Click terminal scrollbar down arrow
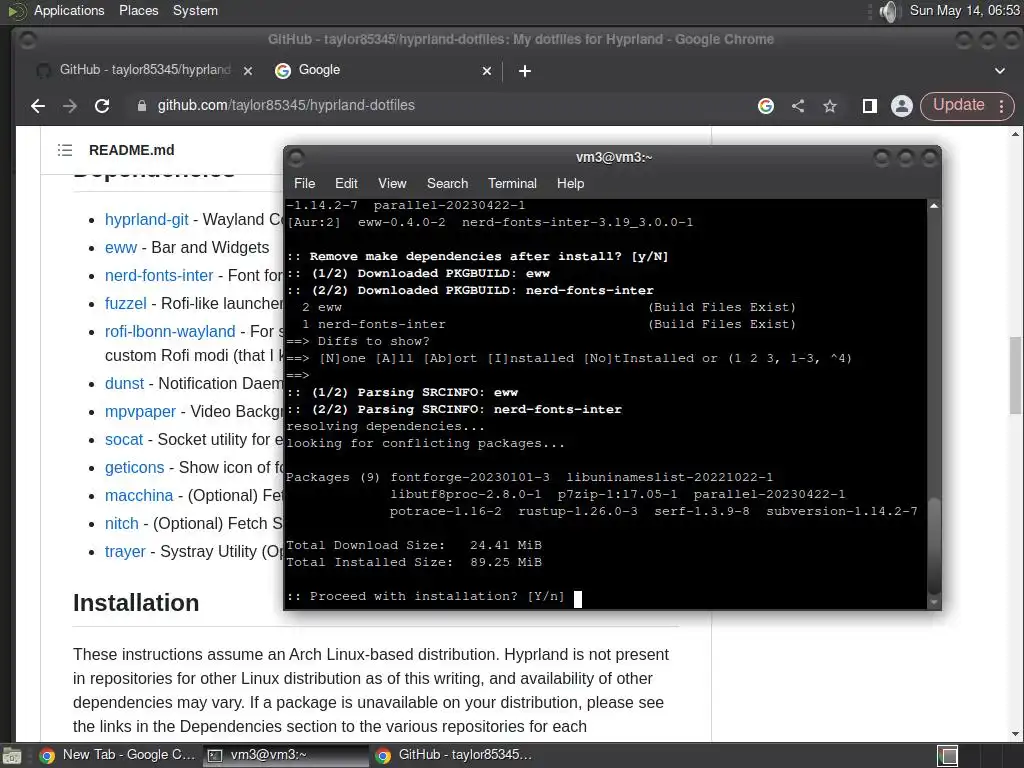The image size is (1024, 768). (934, 602)
